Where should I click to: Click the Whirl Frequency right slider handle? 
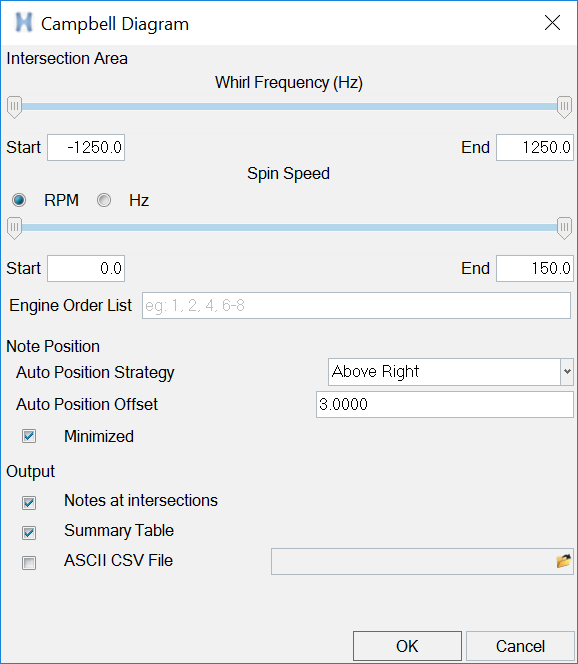pos(564,107)
